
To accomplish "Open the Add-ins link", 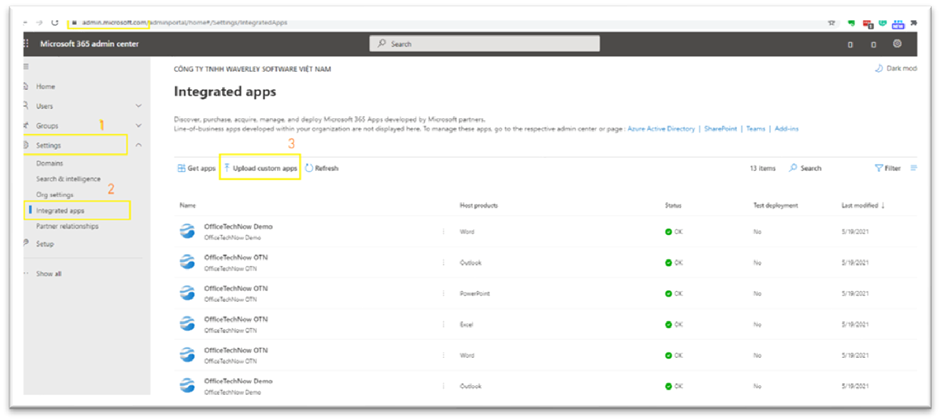I will pyautogui.click(x=787, y=129).
